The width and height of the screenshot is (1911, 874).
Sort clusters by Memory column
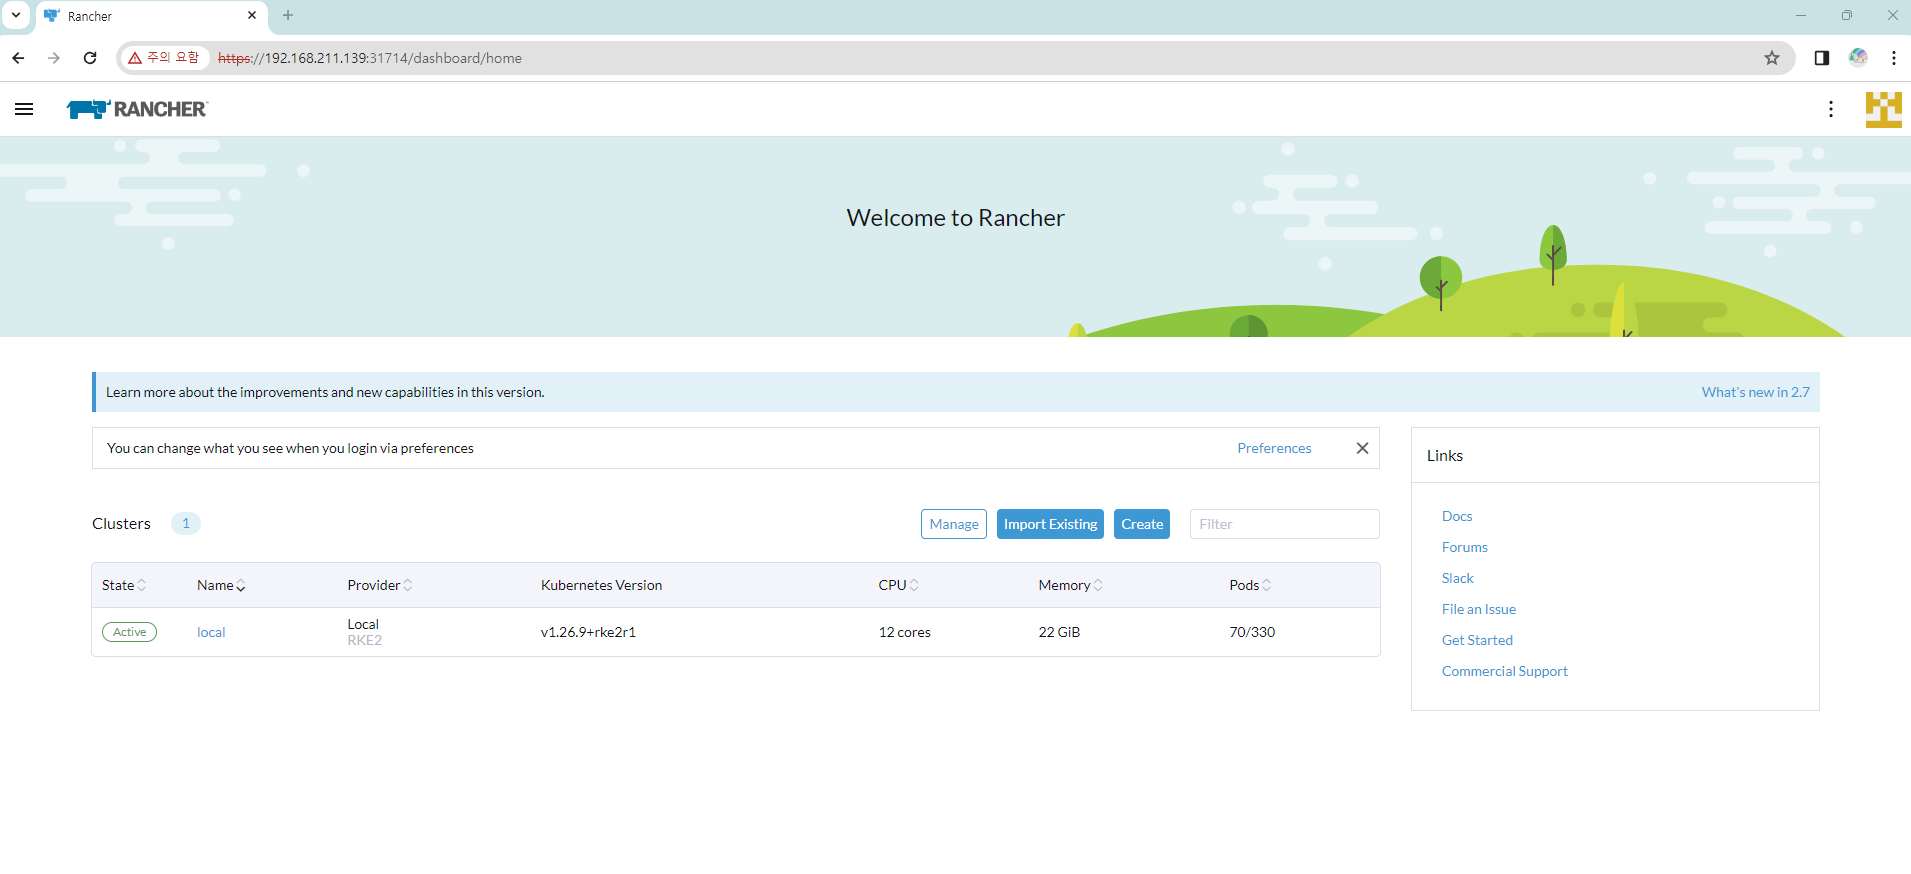coord(1070,585)
